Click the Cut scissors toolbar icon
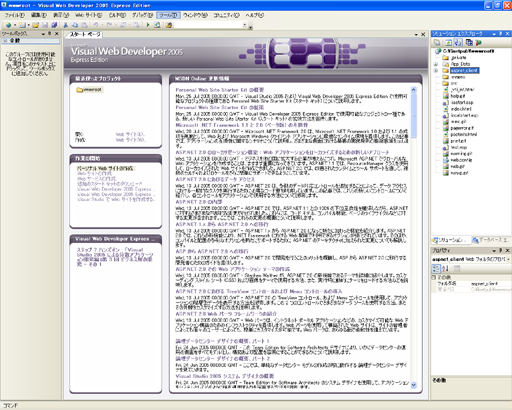 [x=66, y=25]
